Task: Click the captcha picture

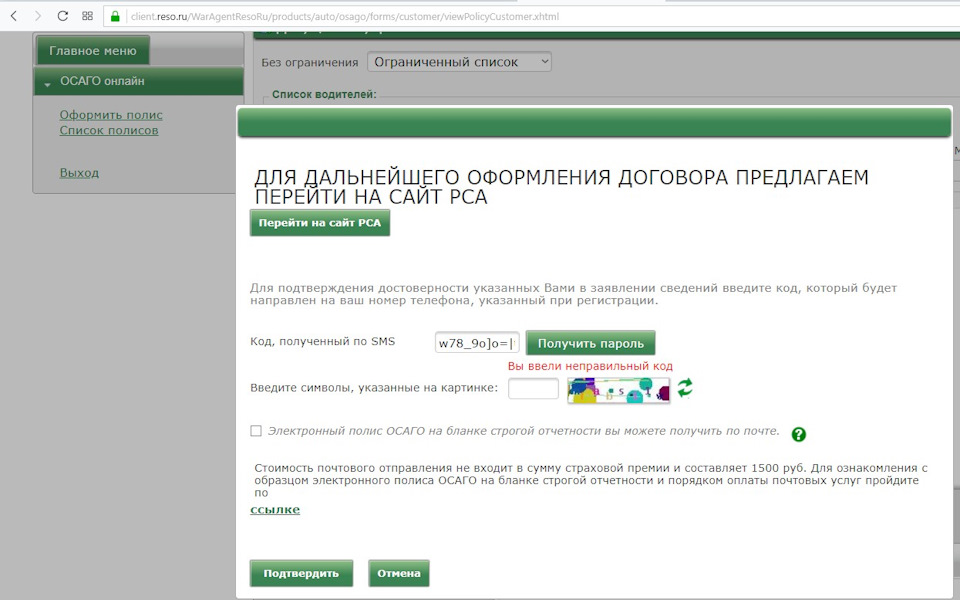Action: 618,390
